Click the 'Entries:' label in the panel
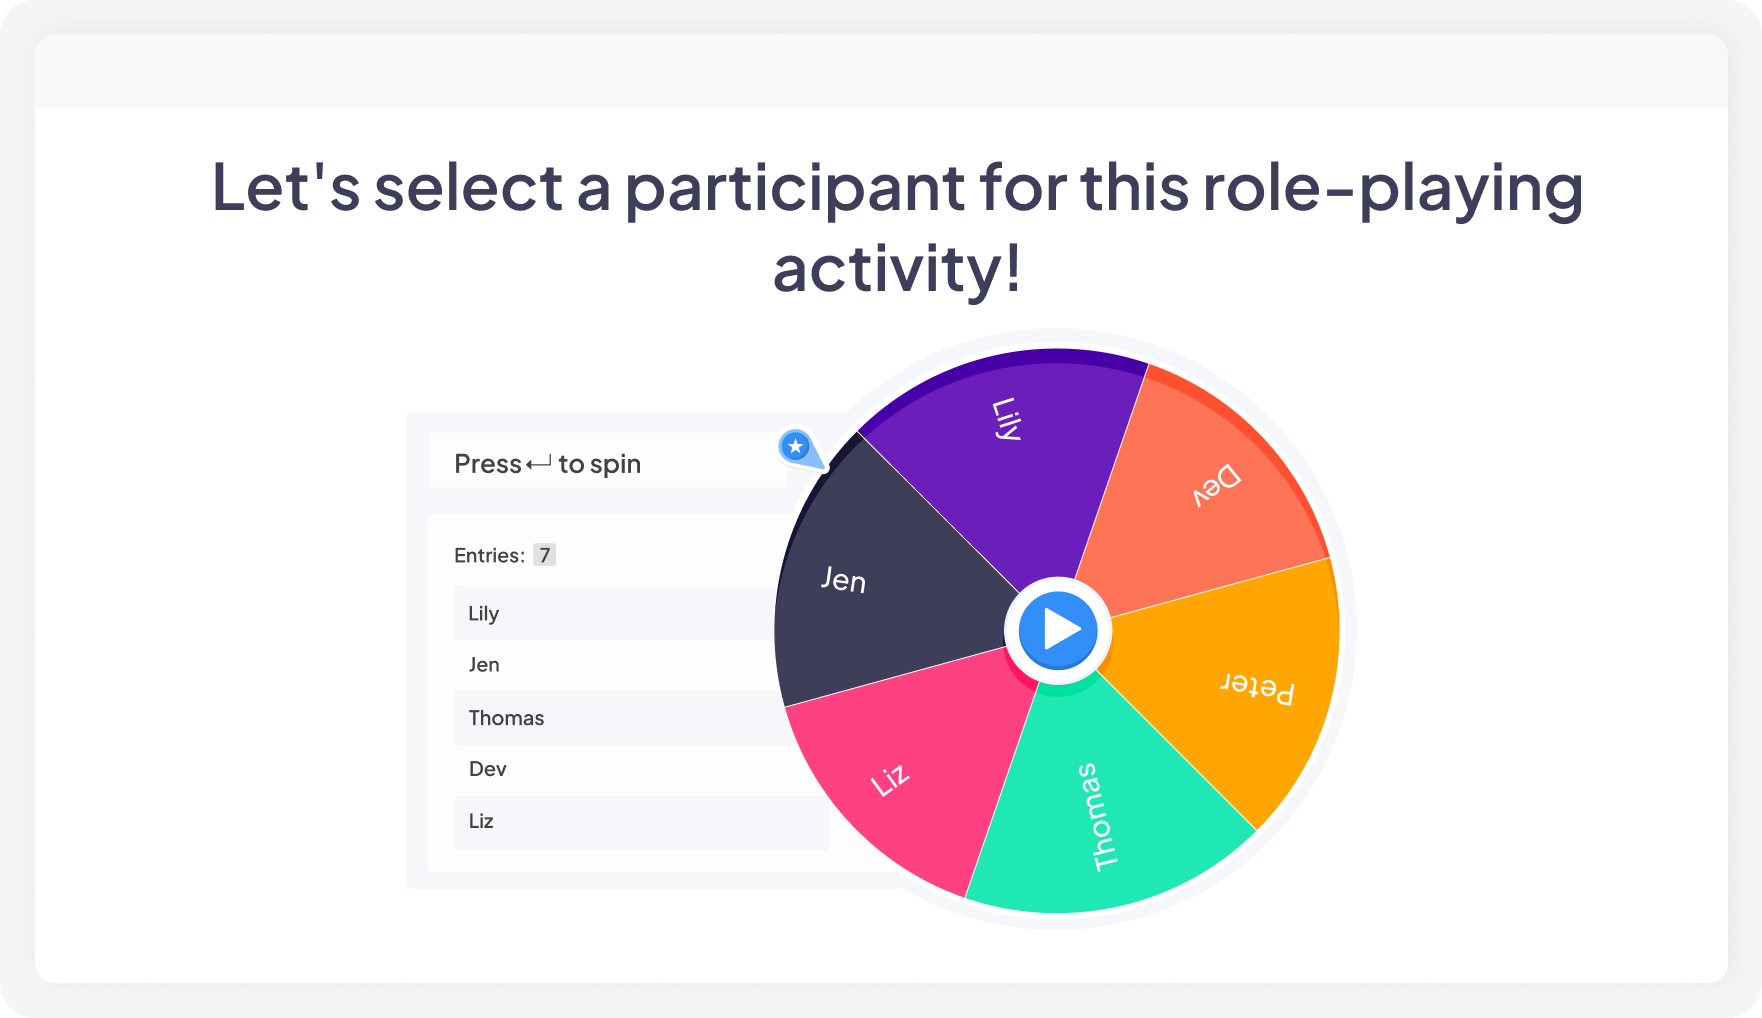1762x1018 pixels. tap(494, 555)
